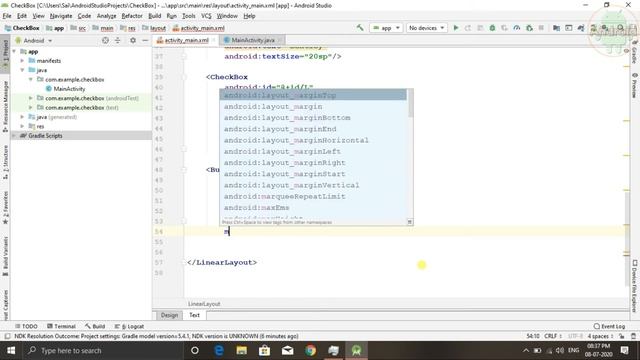640x360 pixels.
Task: Open Project panel settings gear icon
Action: (x=133, y=40)
